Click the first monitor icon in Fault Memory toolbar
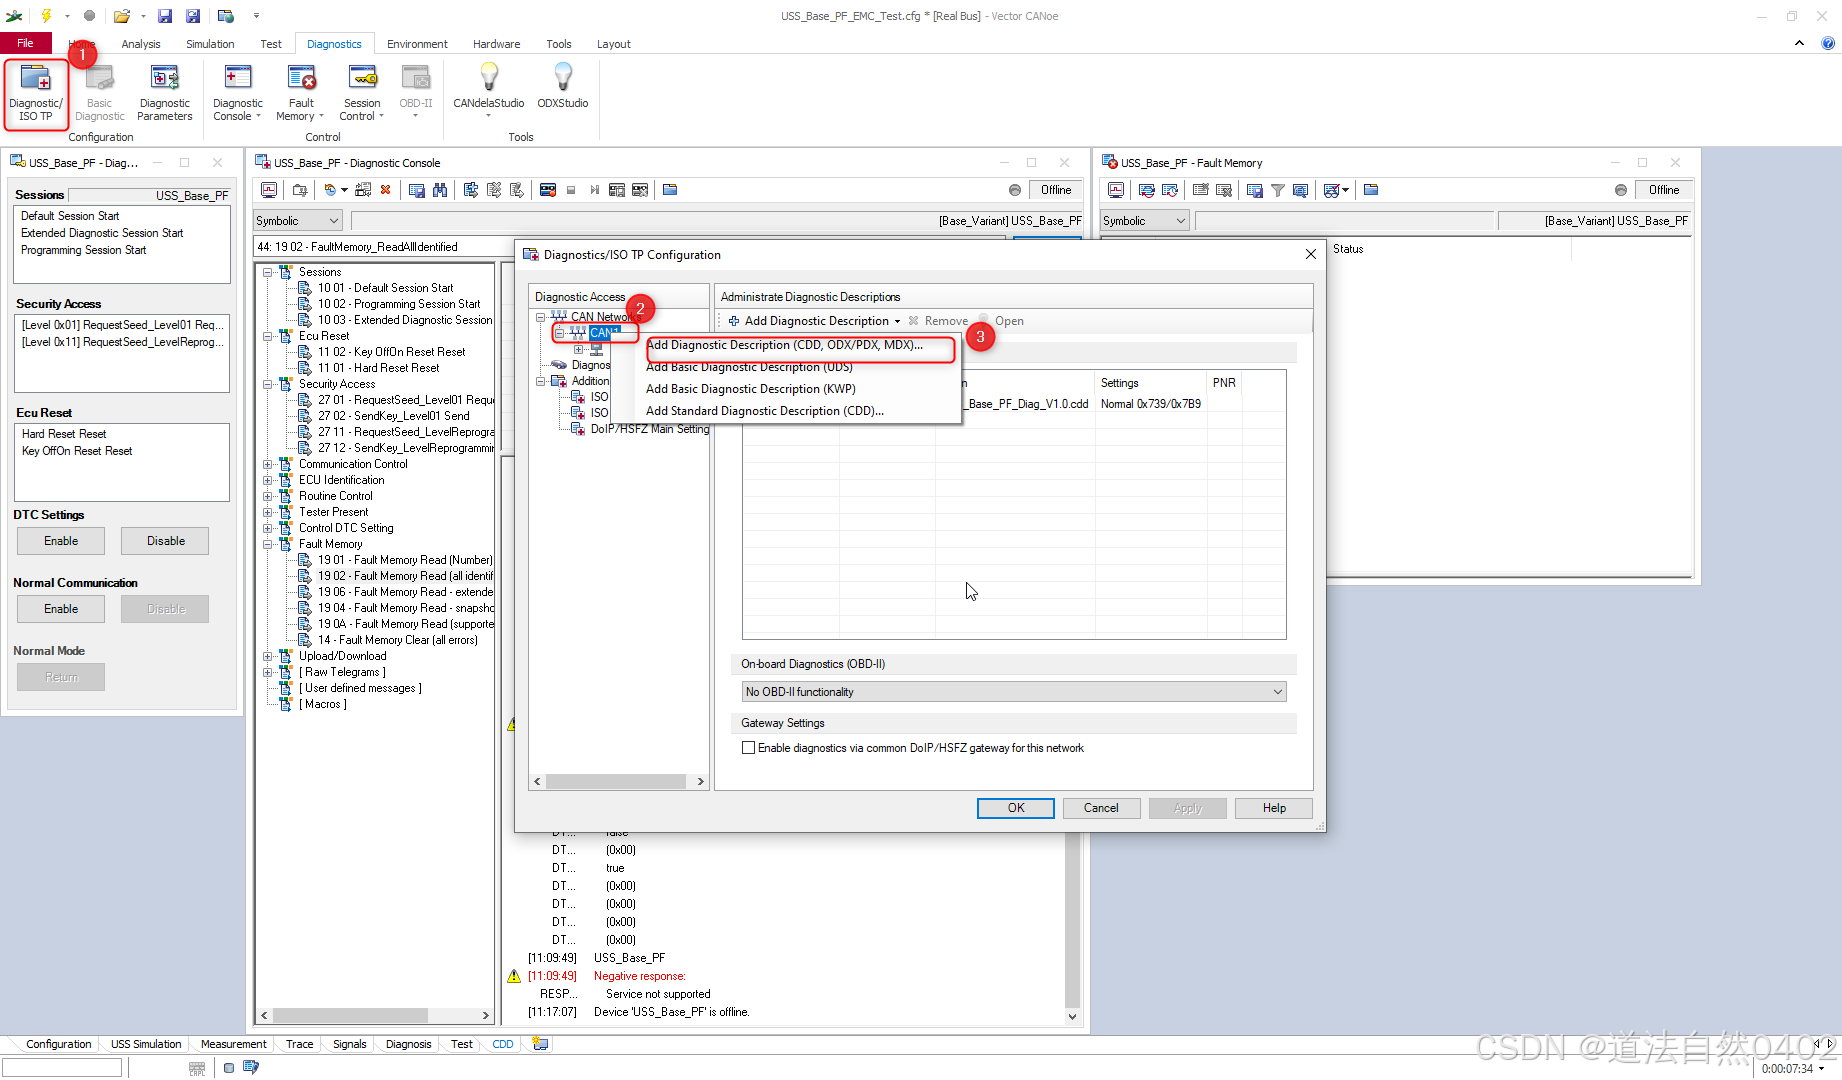 (1116, 190)
